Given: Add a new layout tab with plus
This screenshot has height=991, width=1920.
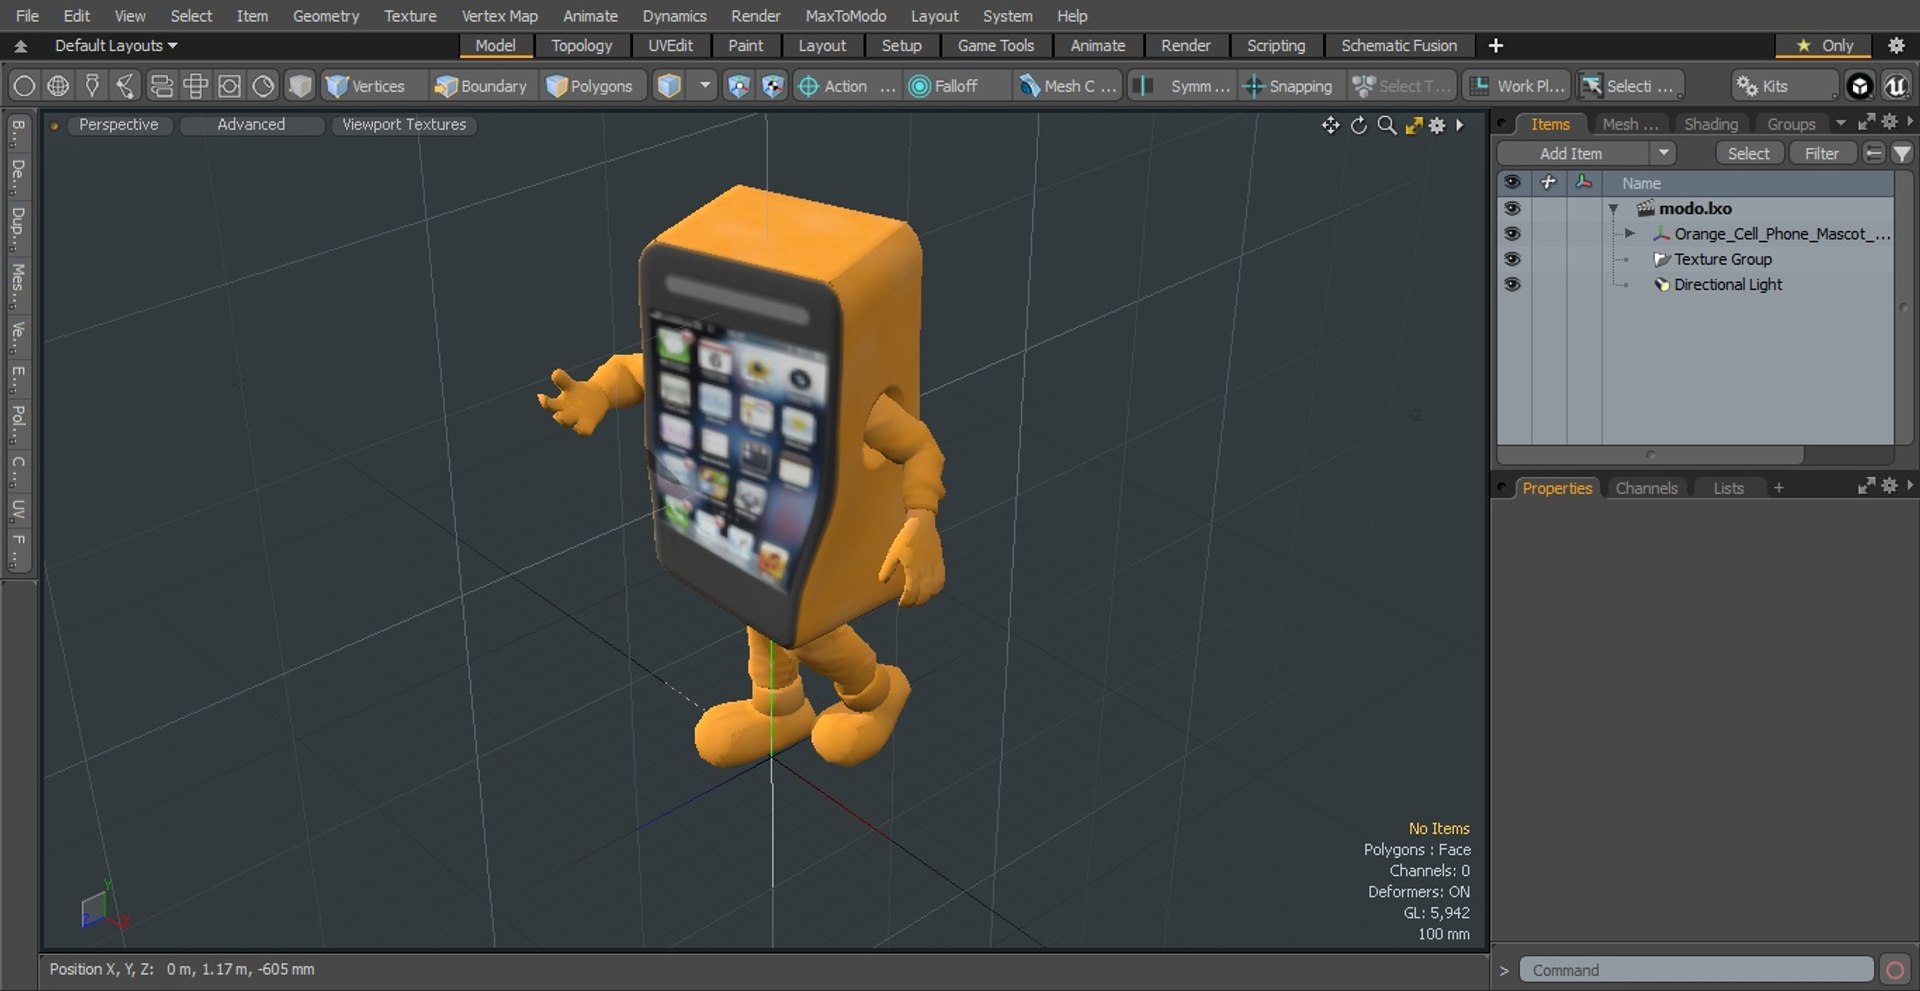Looking at the screenshot, I should pyautogui.click(x=1495, y=45).
